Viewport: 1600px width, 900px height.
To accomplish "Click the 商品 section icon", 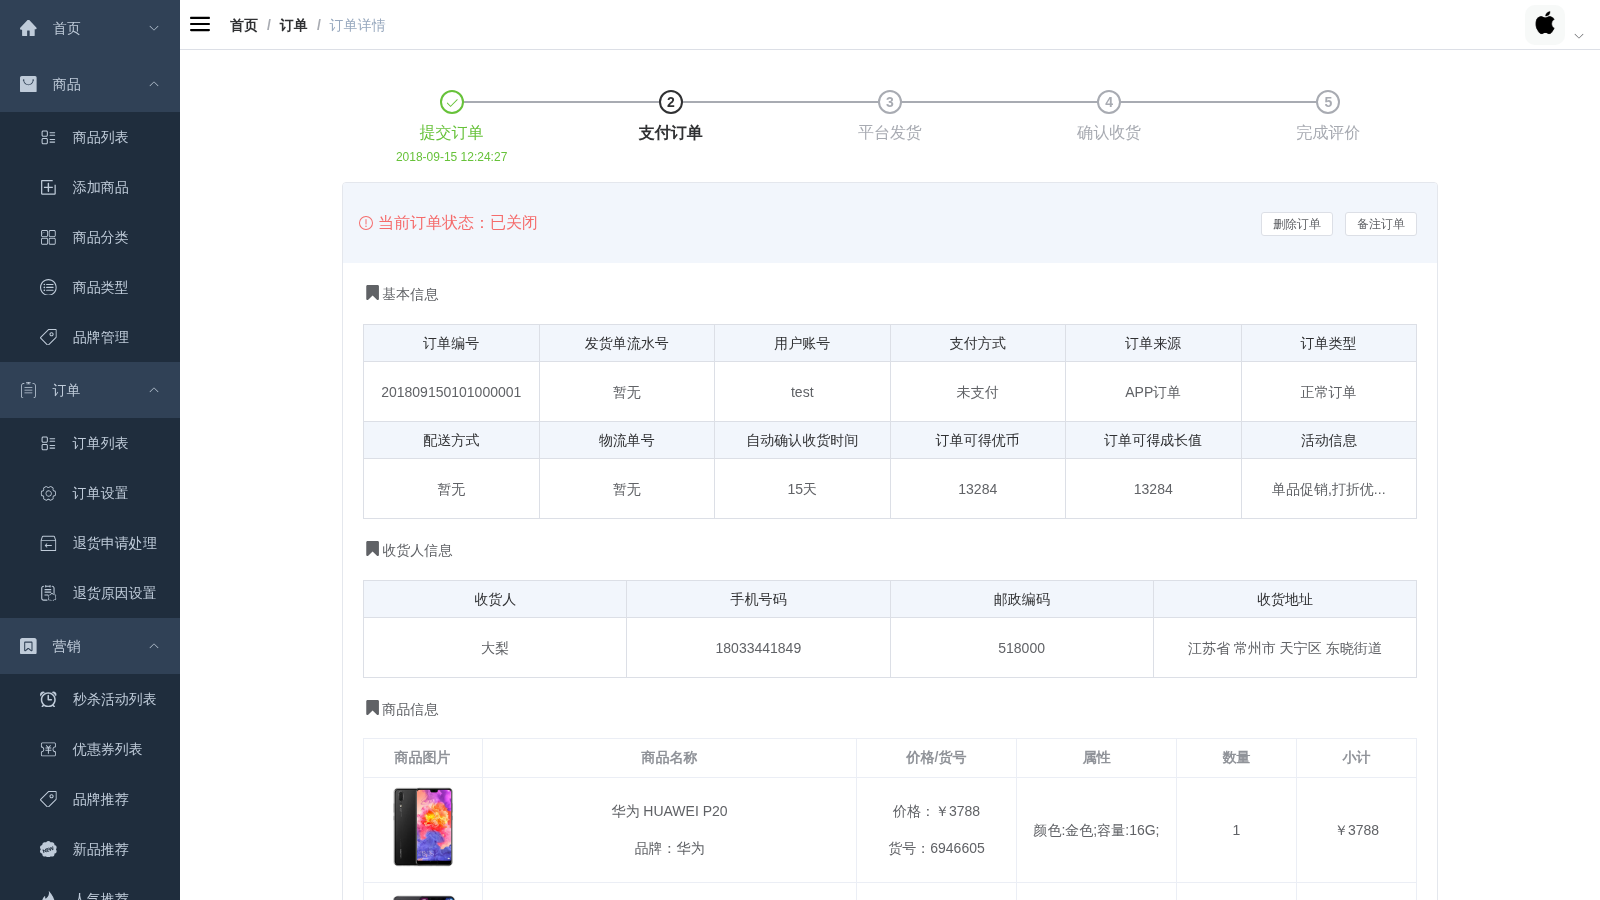I will (x=28, y=84).
